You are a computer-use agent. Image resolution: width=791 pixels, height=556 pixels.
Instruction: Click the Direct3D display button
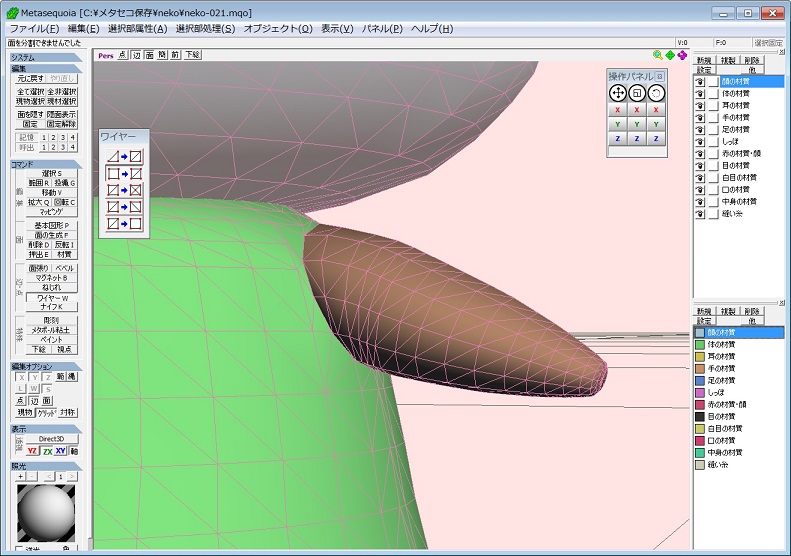pos(51,438)
